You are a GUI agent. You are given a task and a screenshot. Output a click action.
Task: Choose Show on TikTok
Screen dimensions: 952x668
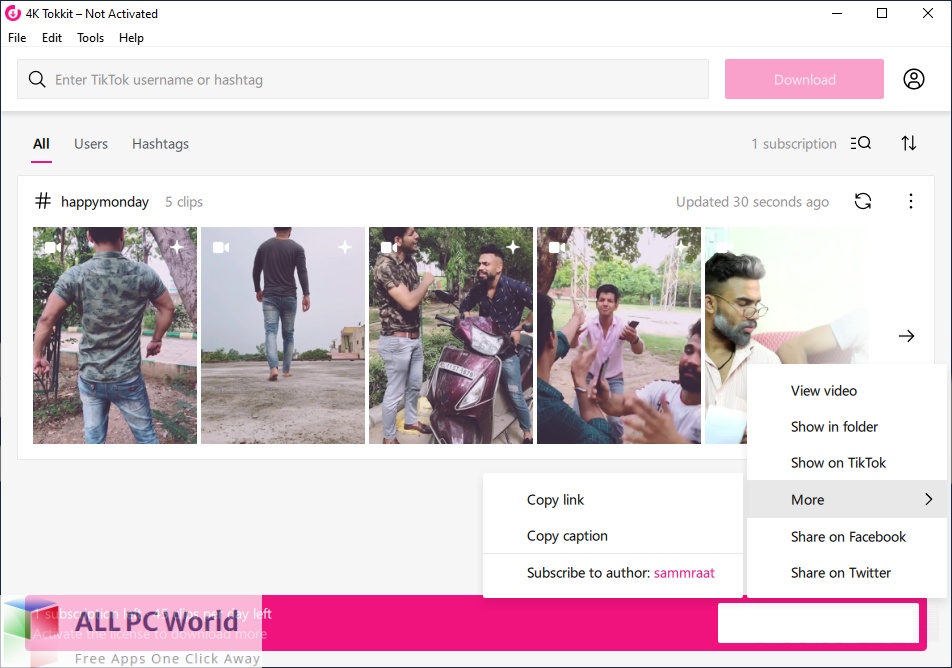click(x=846, y=463)
